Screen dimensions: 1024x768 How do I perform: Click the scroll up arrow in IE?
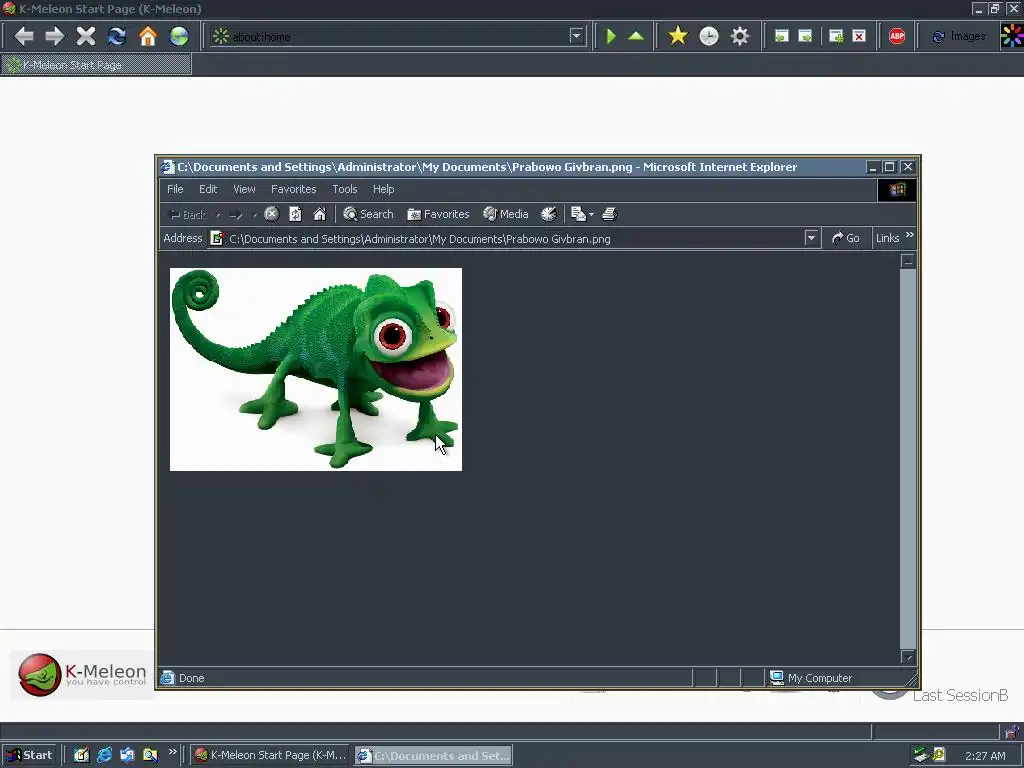pyautogui.click(x=908, y=261)
